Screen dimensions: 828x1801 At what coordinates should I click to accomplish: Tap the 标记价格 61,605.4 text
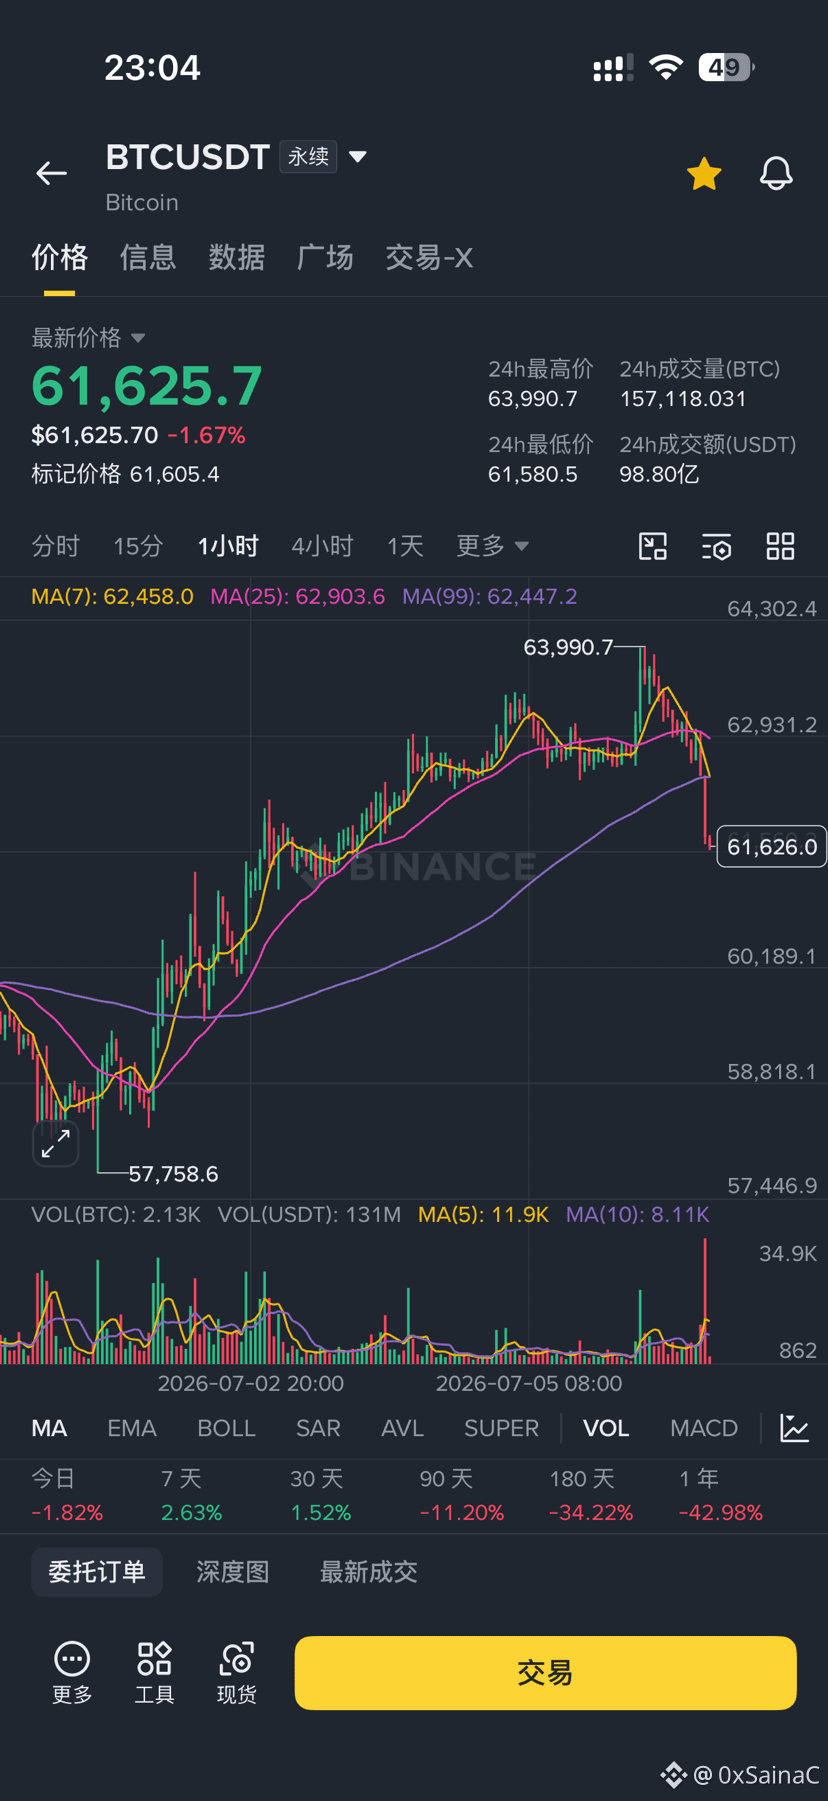[x=125, y=474]
